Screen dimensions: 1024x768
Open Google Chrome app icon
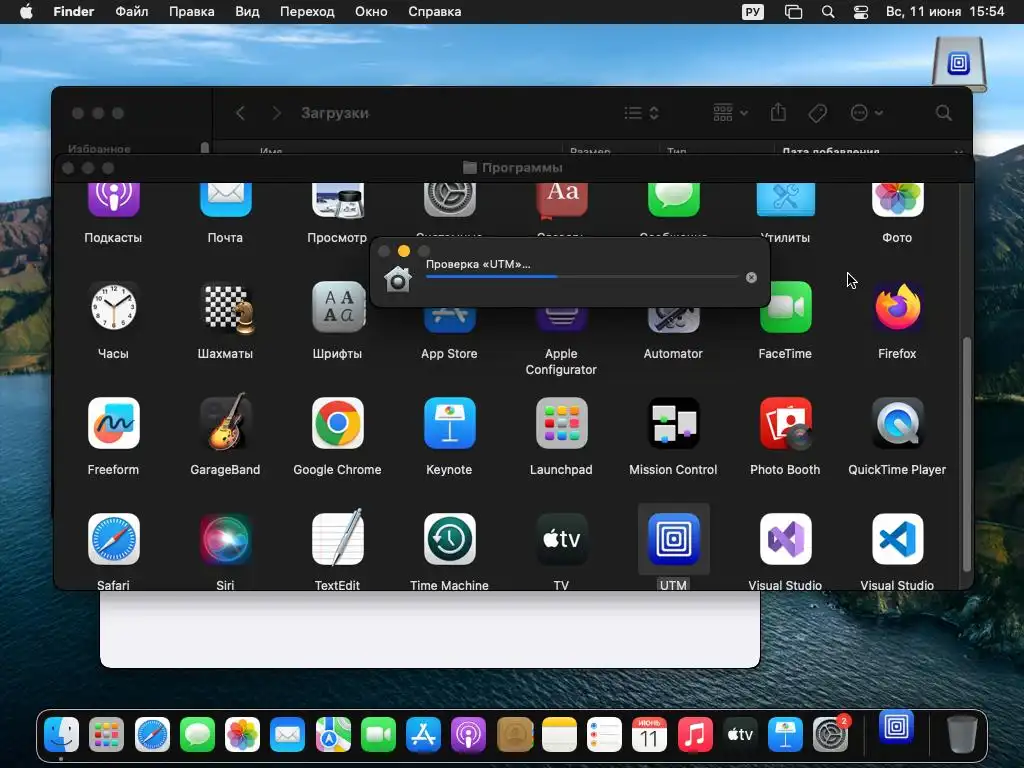337,423
